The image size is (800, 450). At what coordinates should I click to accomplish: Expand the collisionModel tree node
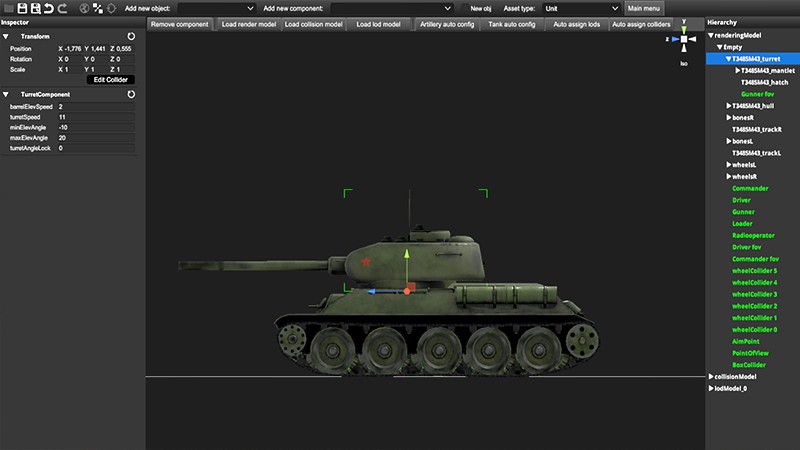(x=711, y=376)
